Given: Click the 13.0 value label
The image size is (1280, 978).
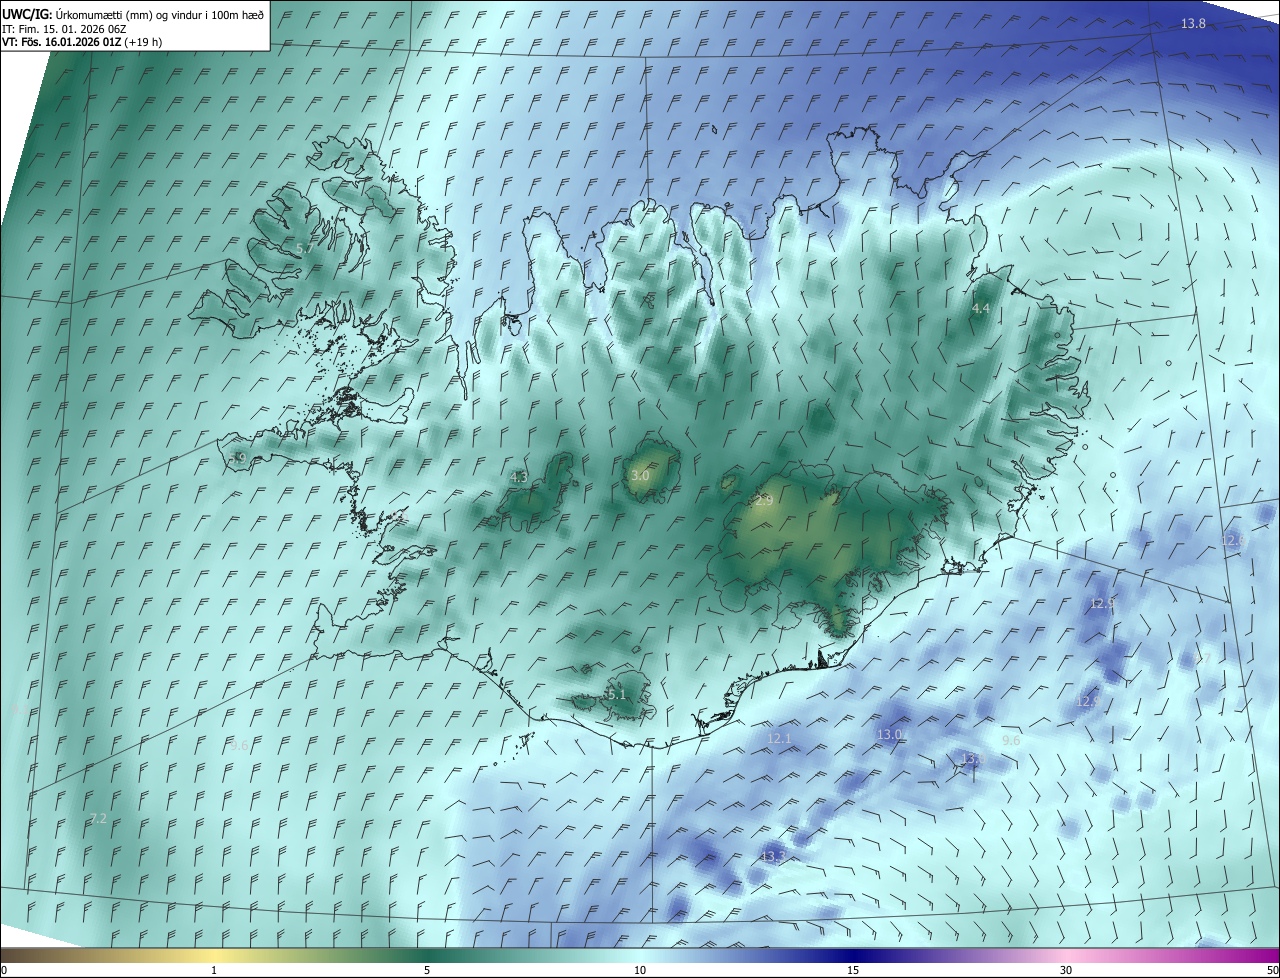Looking at the screenshot, I should point(890,734).
